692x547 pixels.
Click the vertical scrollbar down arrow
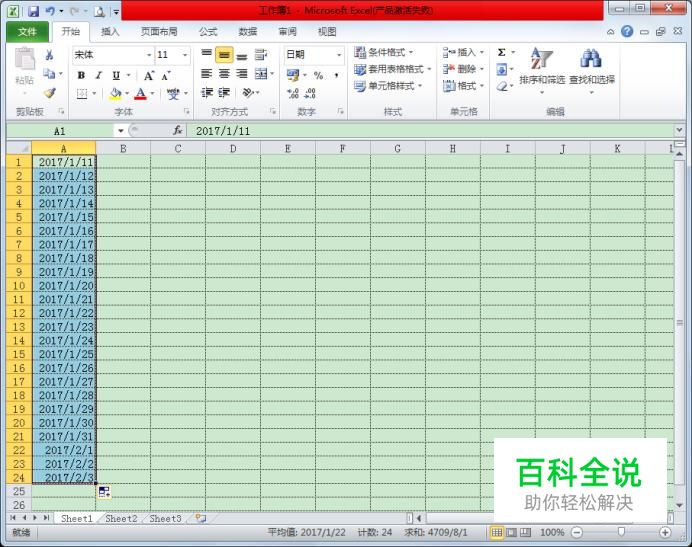click(679, 505)
